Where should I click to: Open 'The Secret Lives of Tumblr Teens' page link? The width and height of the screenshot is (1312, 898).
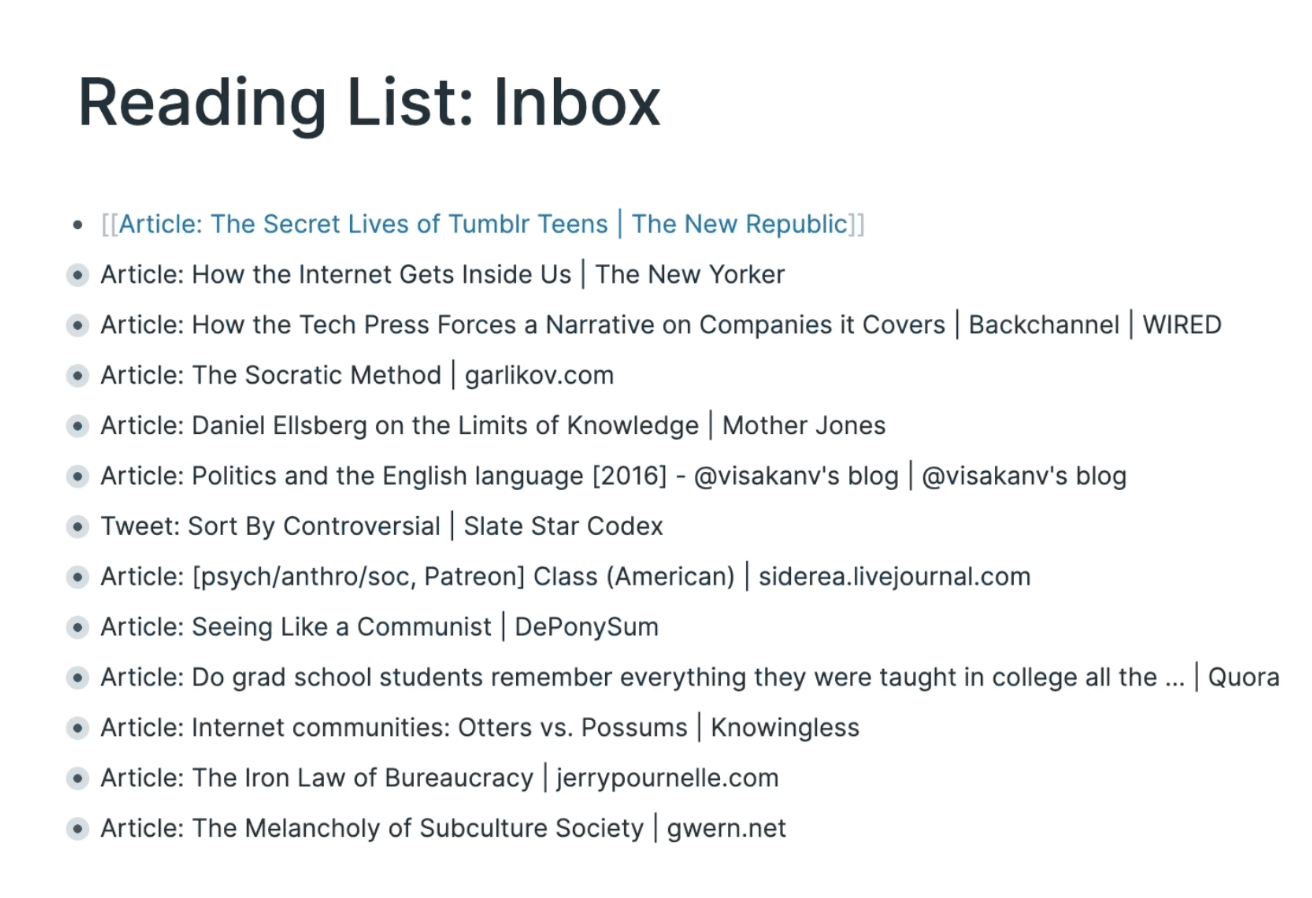tap(482, 224)
